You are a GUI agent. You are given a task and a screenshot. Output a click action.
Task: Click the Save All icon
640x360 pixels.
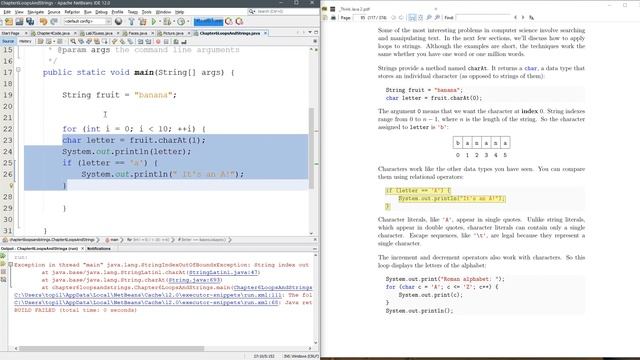click(30, 21)
